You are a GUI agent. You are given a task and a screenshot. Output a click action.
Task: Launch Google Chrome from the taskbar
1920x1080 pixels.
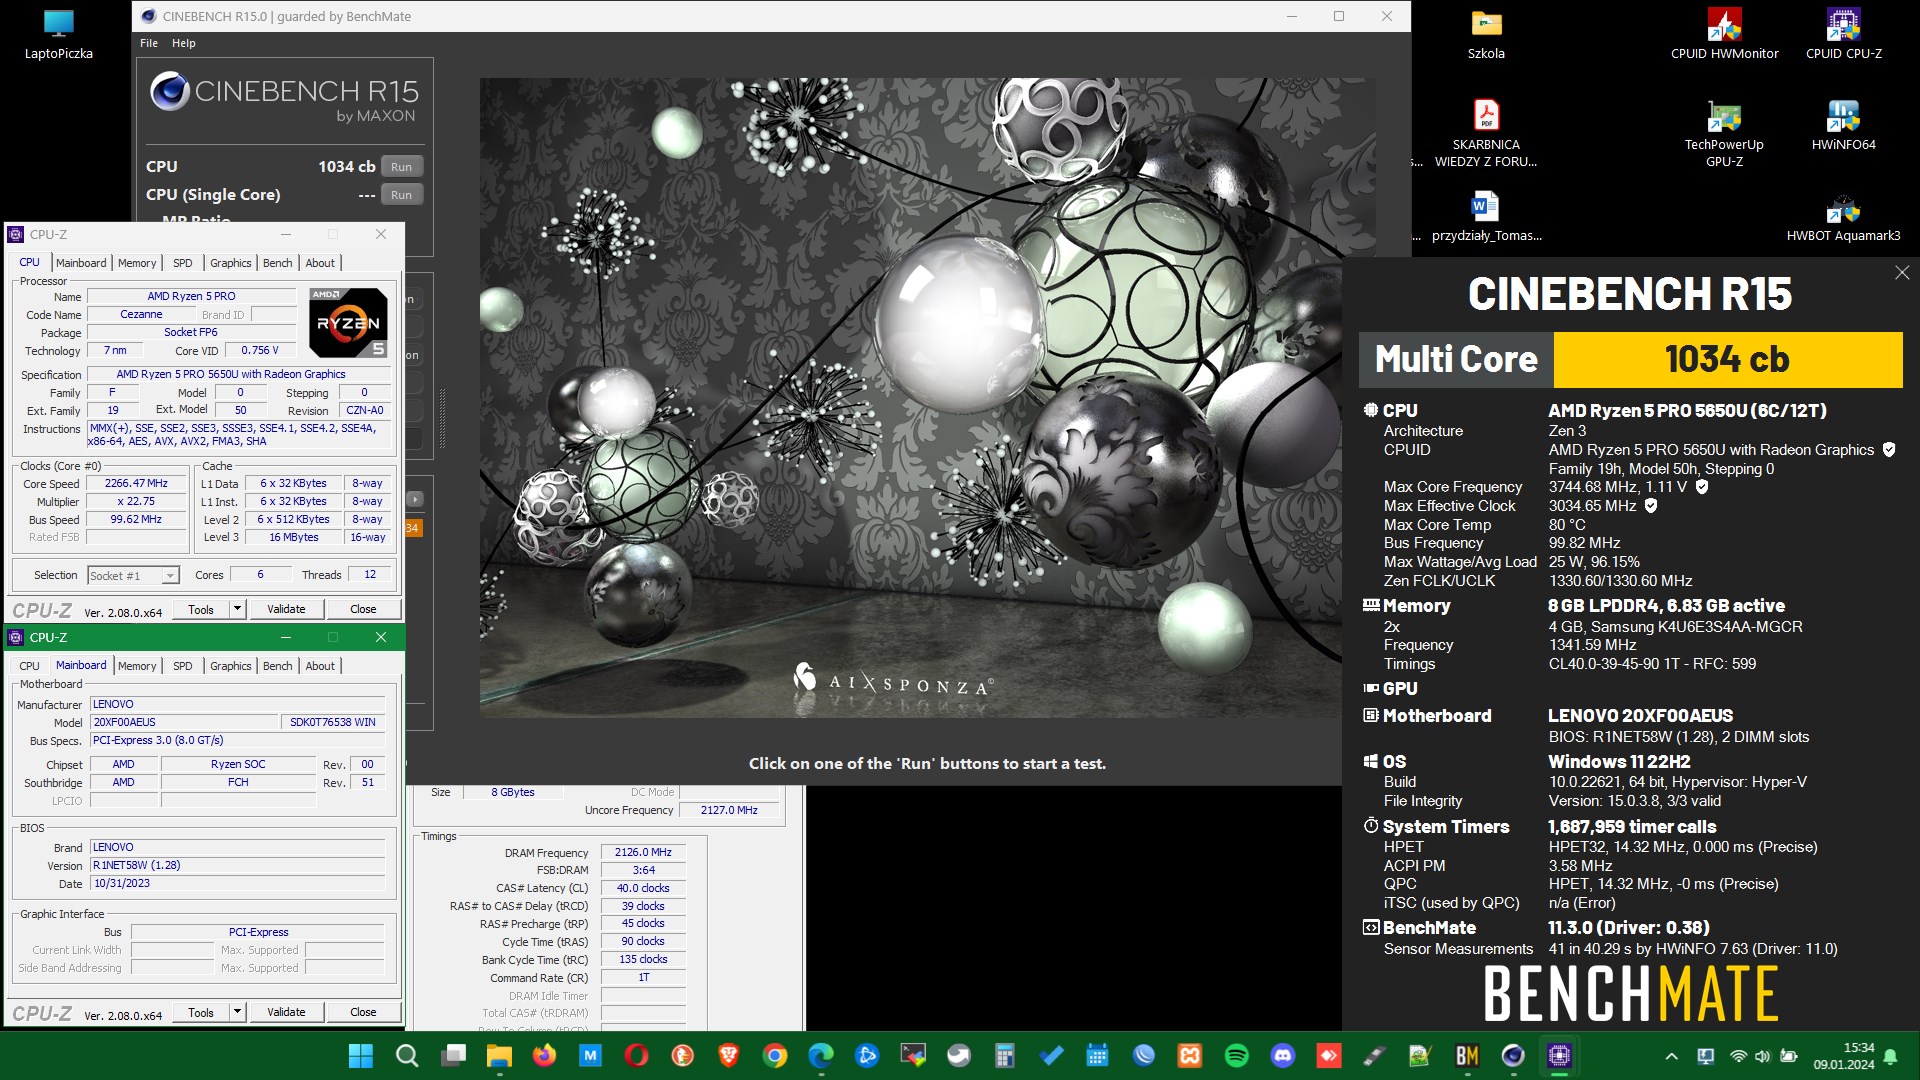(x=775, y=1056)
